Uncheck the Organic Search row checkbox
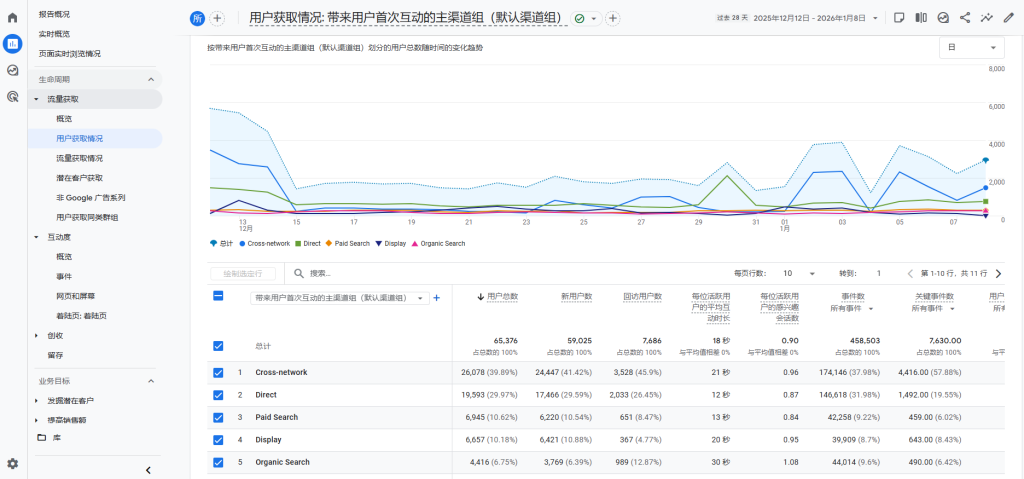The width and height of the screenshot is (1024, 479). click(218, 462)
